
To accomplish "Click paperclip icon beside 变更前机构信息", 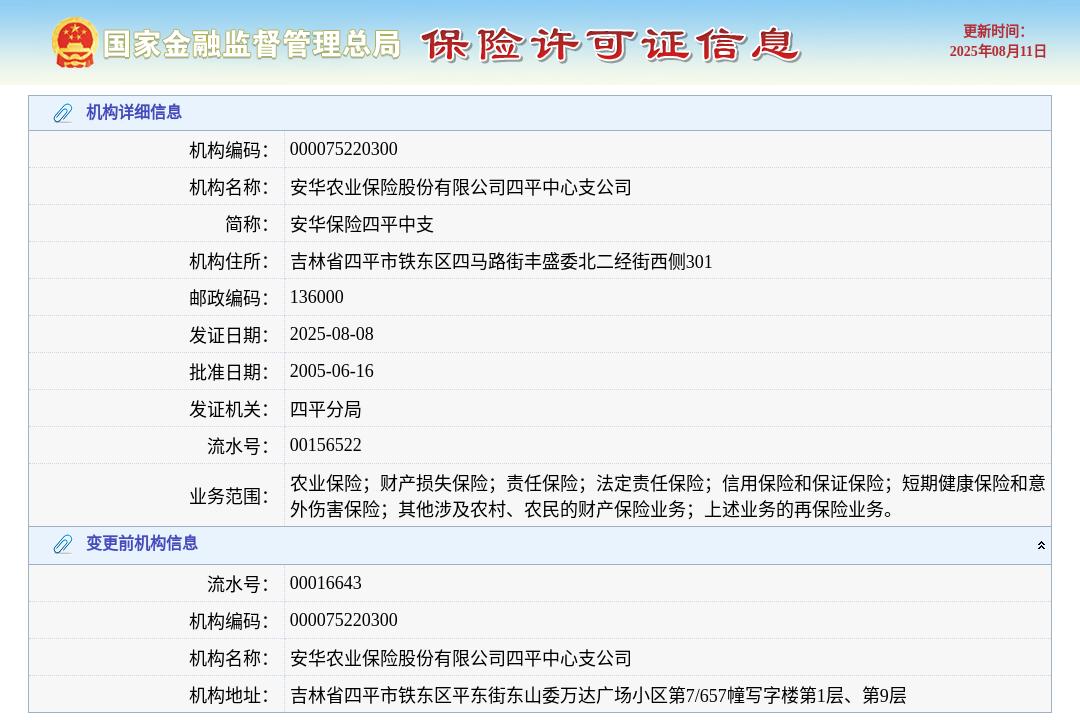I will point(63,544).
